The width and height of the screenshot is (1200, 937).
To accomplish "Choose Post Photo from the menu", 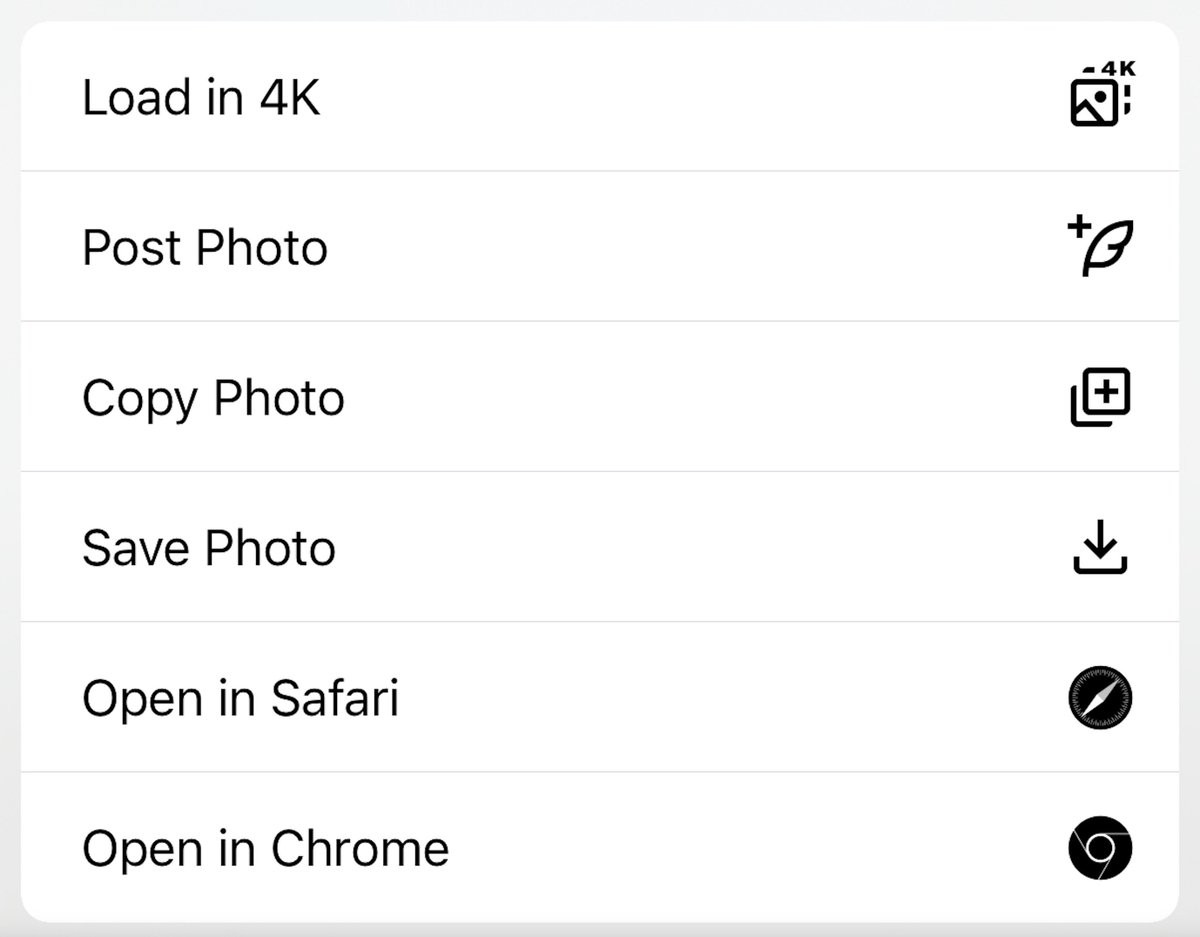I will click(600, 247).
